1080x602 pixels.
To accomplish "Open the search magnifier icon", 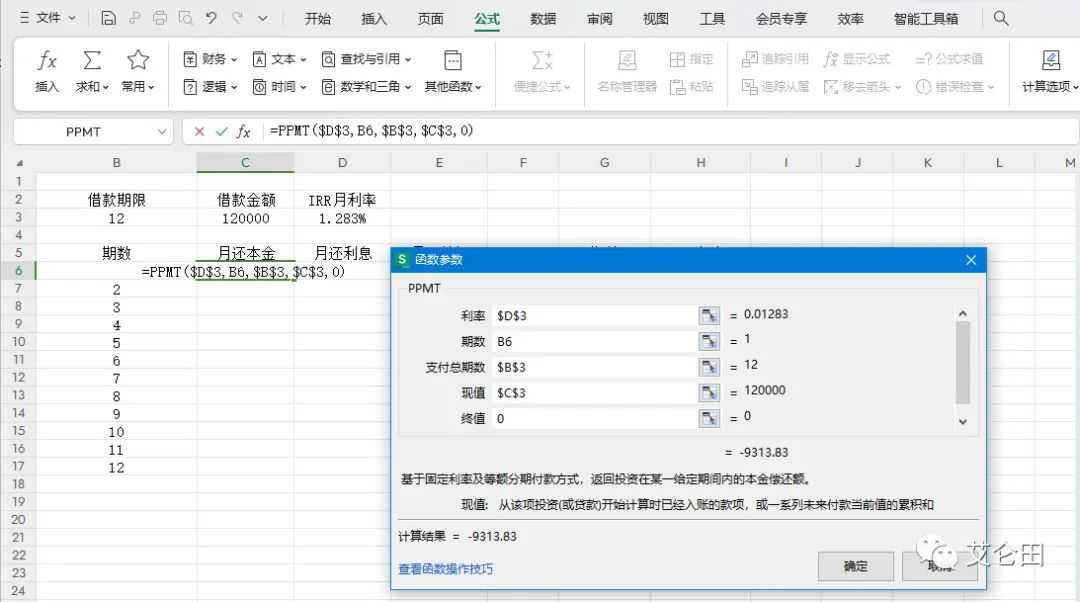I will coord(1001,18).
